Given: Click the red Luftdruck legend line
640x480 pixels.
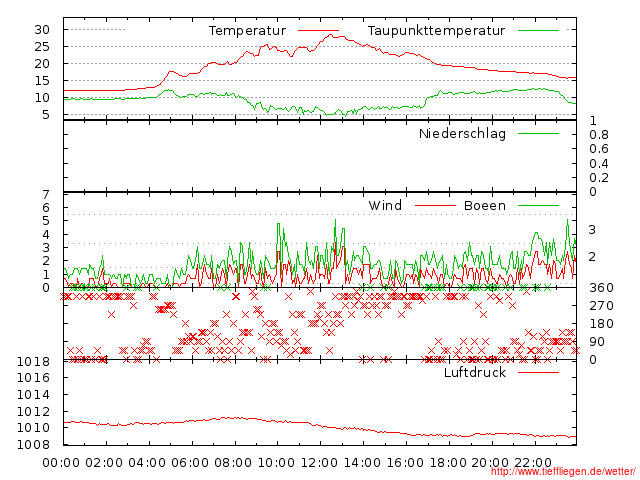Looking at the screenshot, I should click(538, 372).
